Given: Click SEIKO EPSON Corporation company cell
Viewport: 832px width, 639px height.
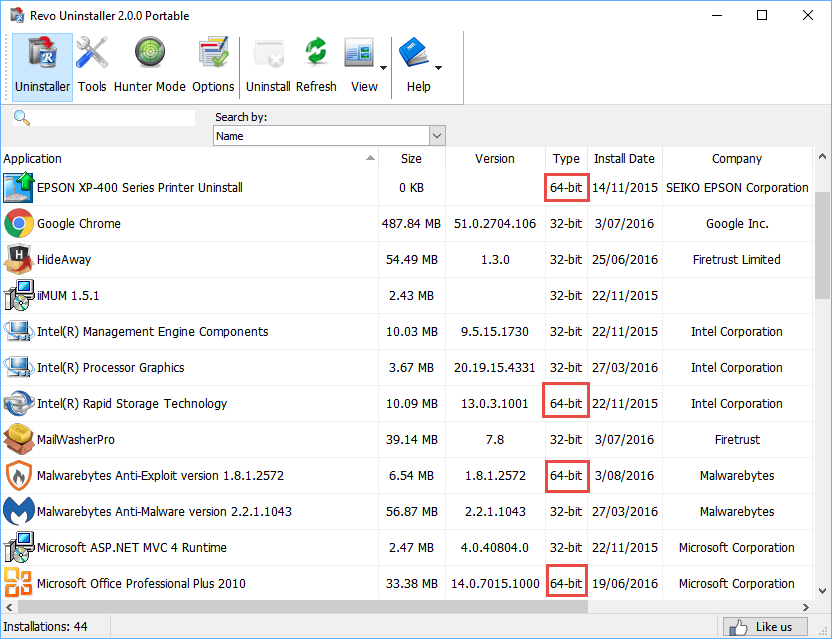Looking at the screenshot, I should click(737, 187).
